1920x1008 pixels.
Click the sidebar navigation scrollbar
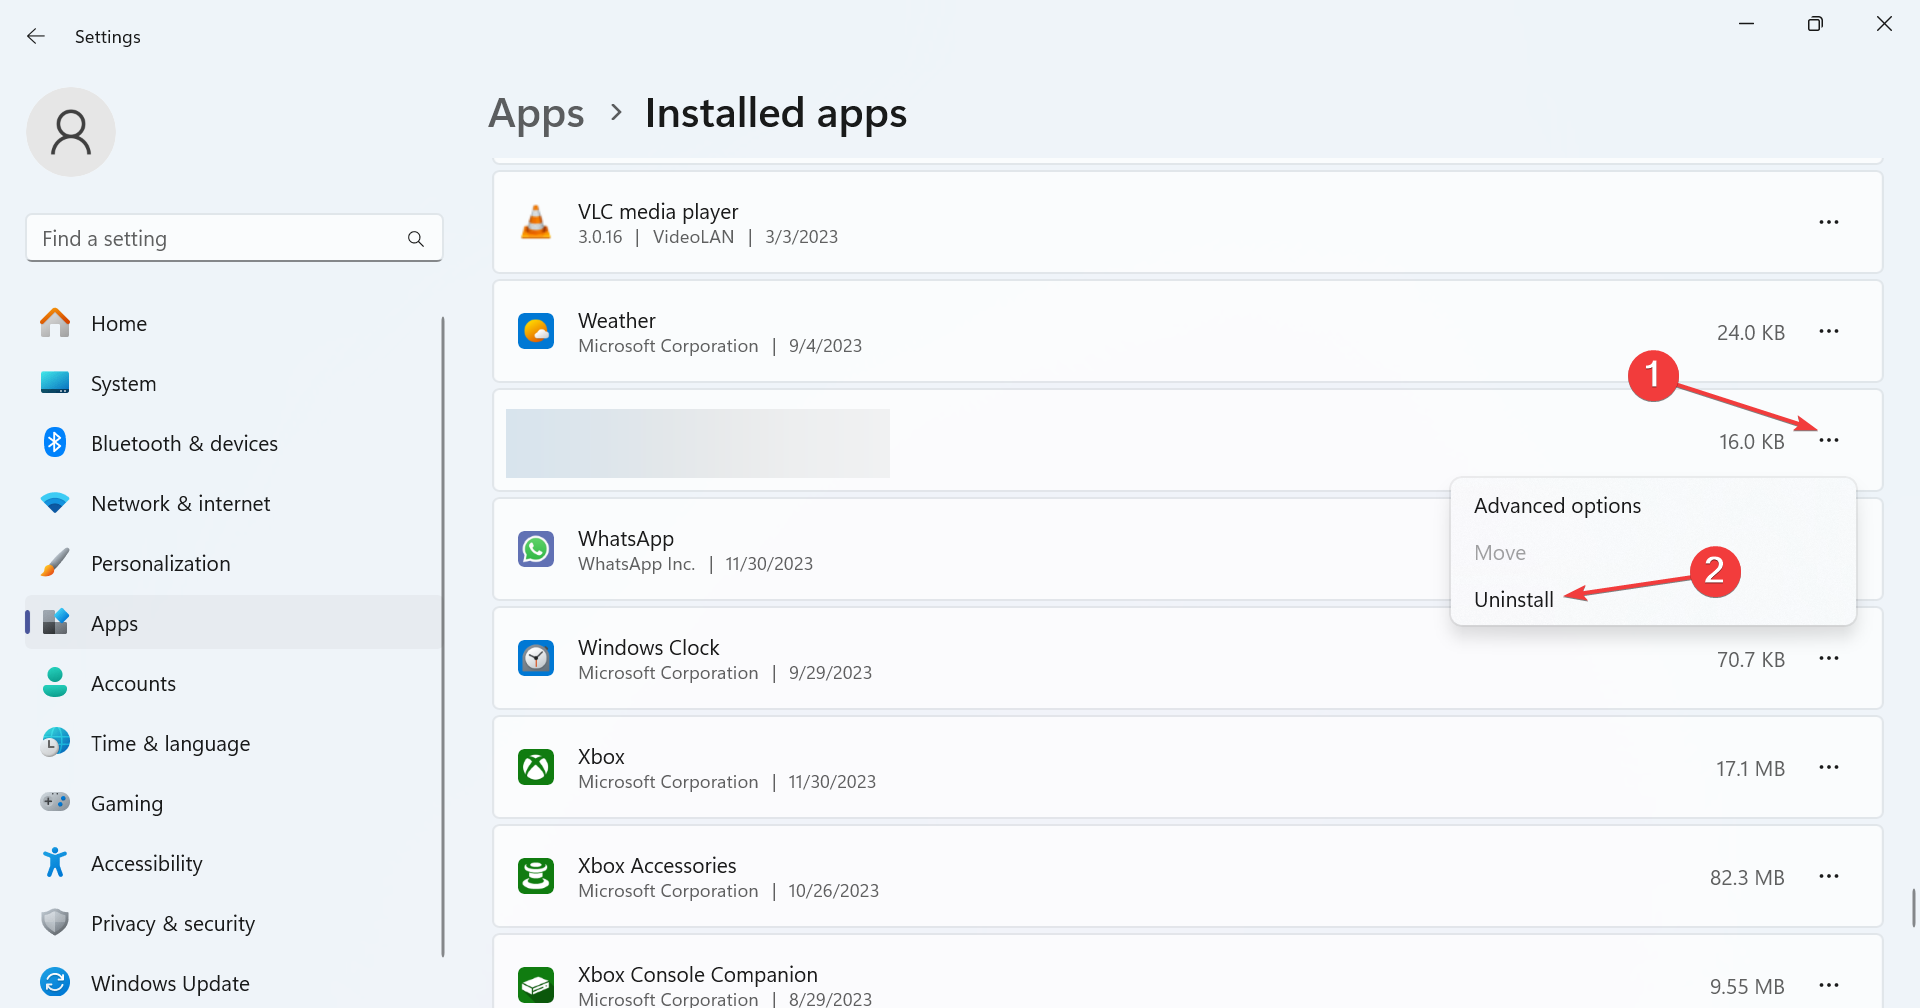442,637
